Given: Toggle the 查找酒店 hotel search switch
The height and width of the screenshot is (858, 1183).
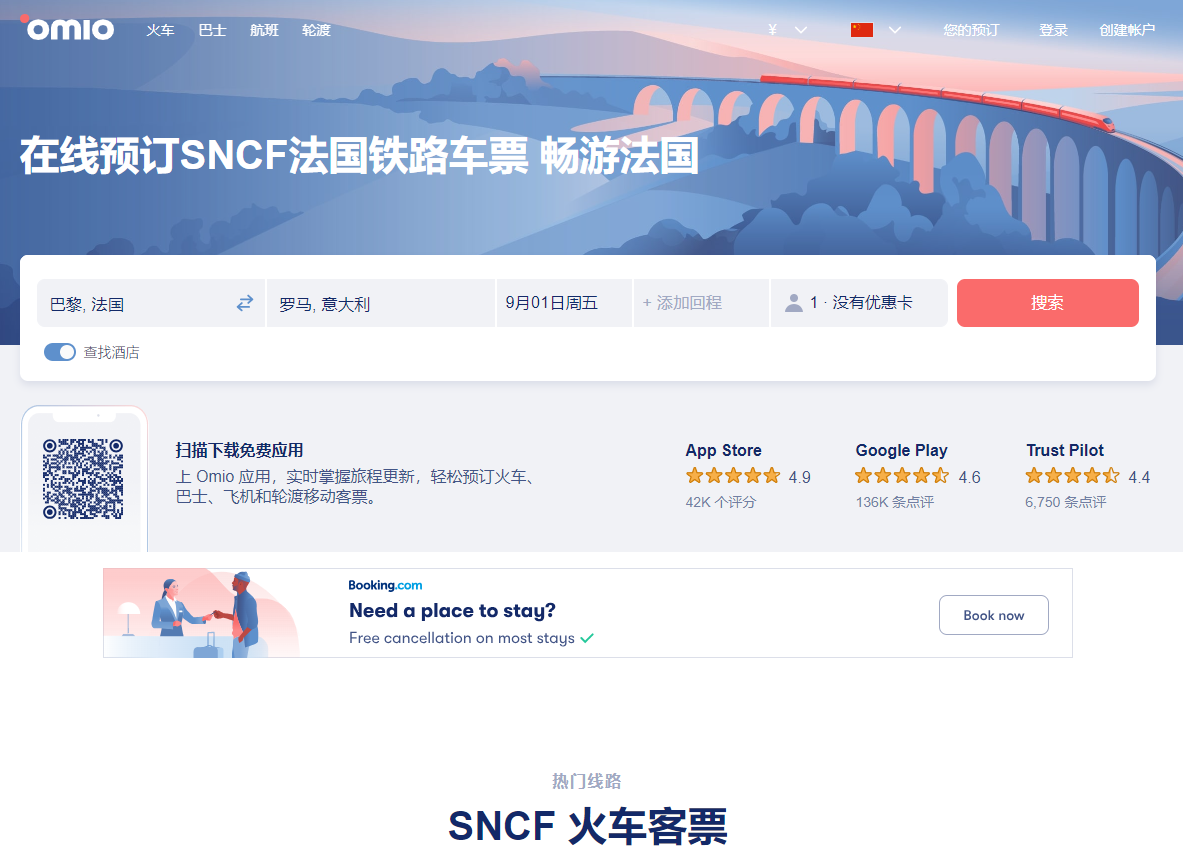Looking at the screenshot, I should [60, 352].
